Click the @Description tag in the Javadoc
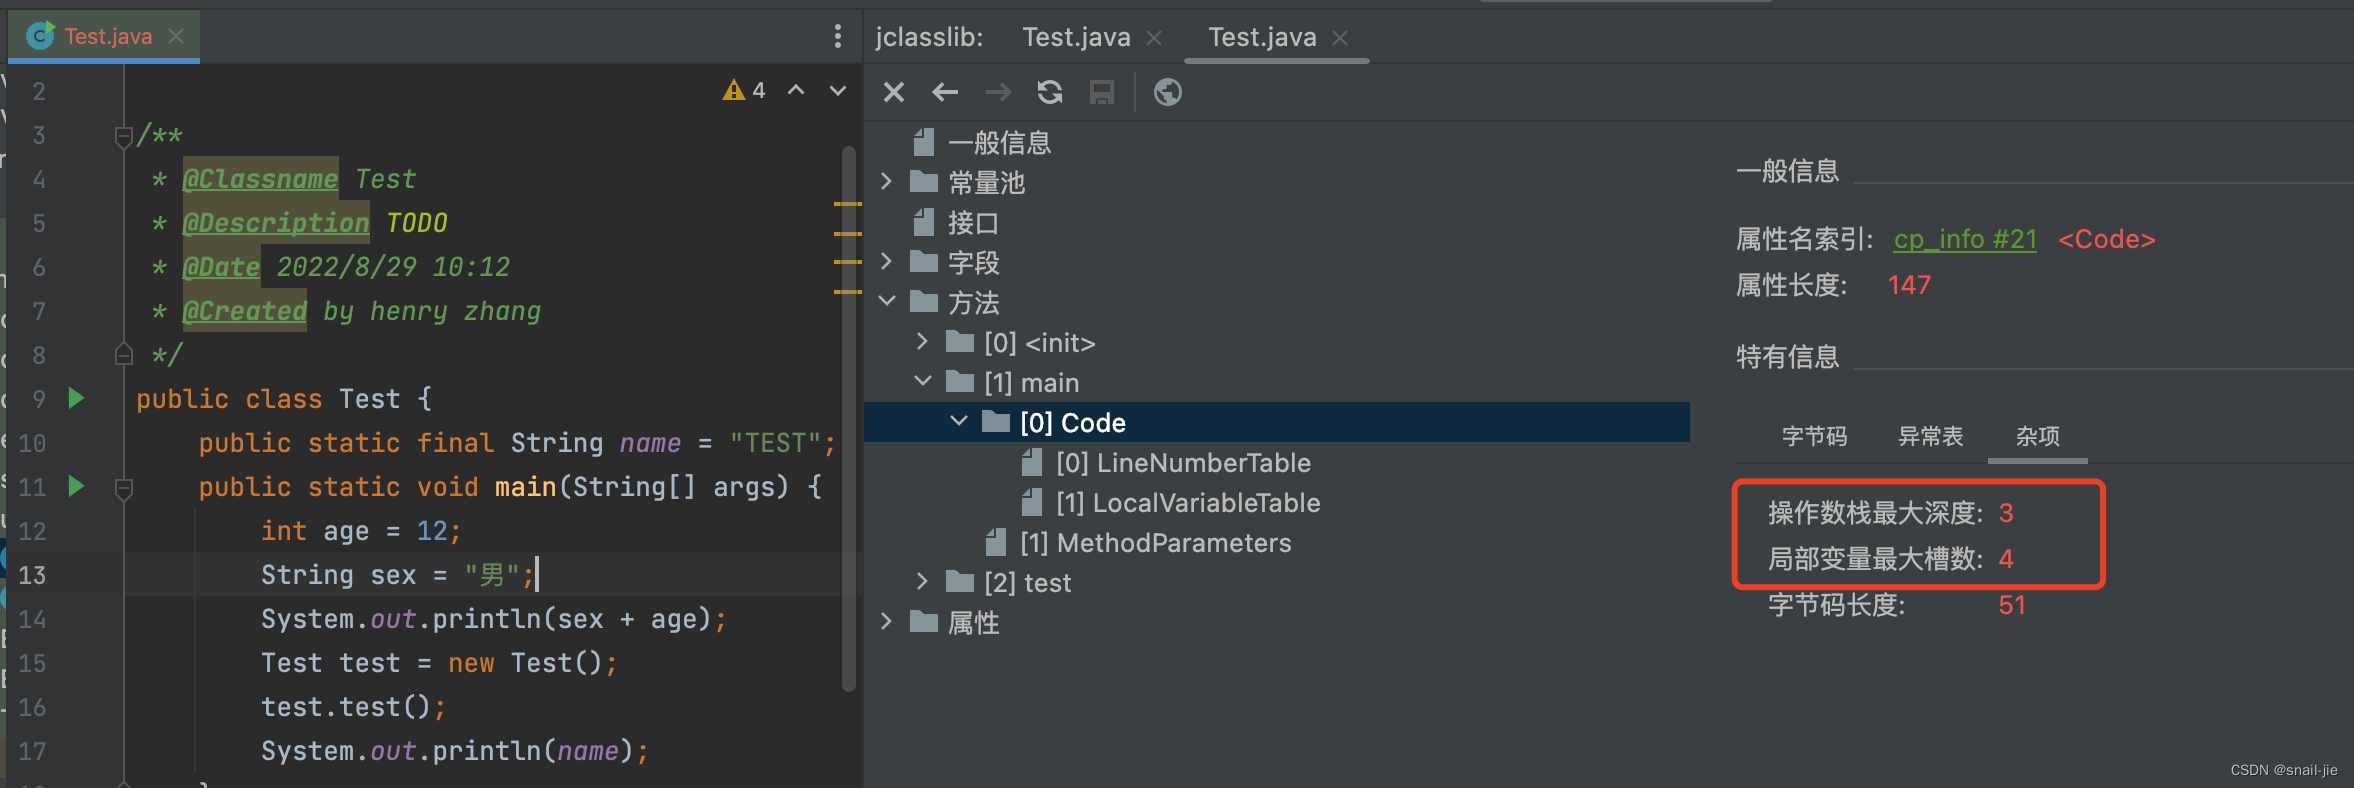The image size is (2354, 788). coord(276,222)
